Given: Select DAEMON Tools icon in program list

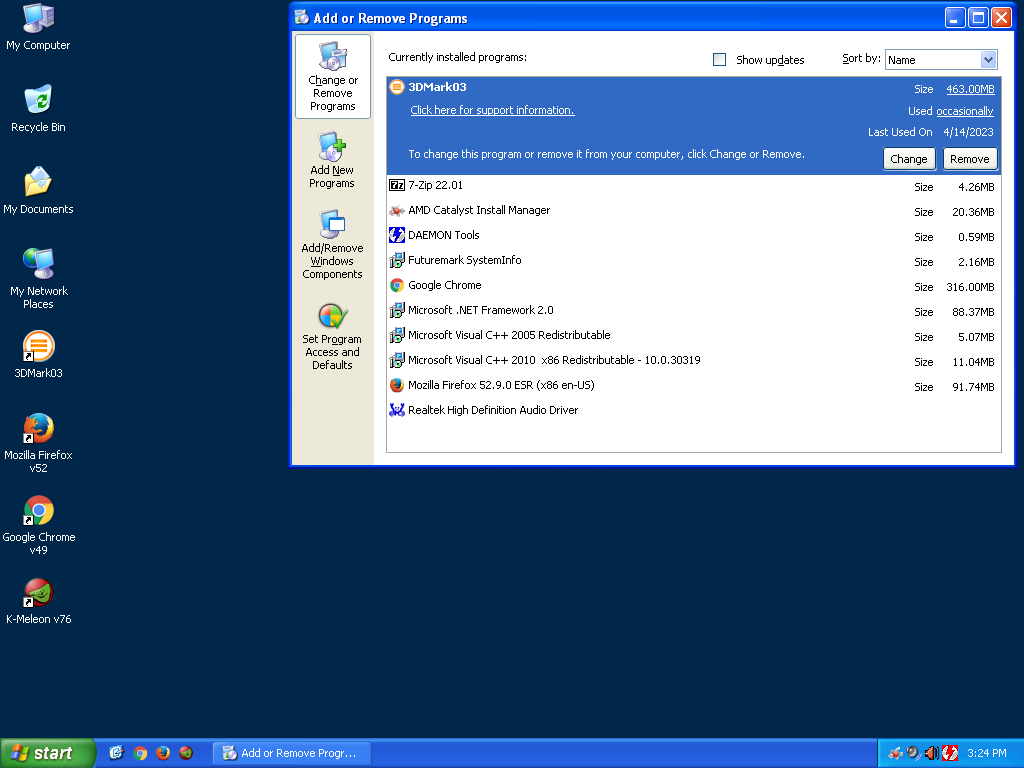Looking at the screenshot, I should [396, 235].
